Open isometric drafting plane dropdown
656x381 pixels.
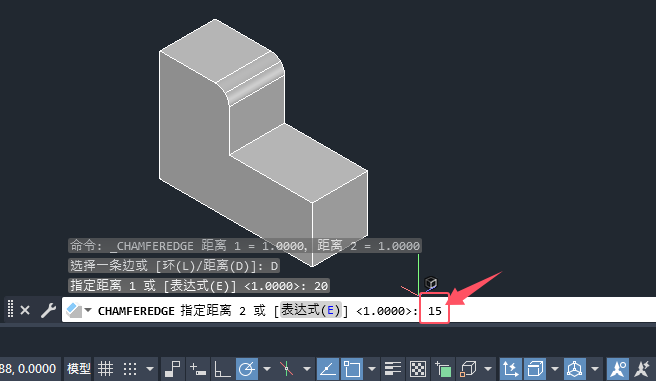pos(307,369)
